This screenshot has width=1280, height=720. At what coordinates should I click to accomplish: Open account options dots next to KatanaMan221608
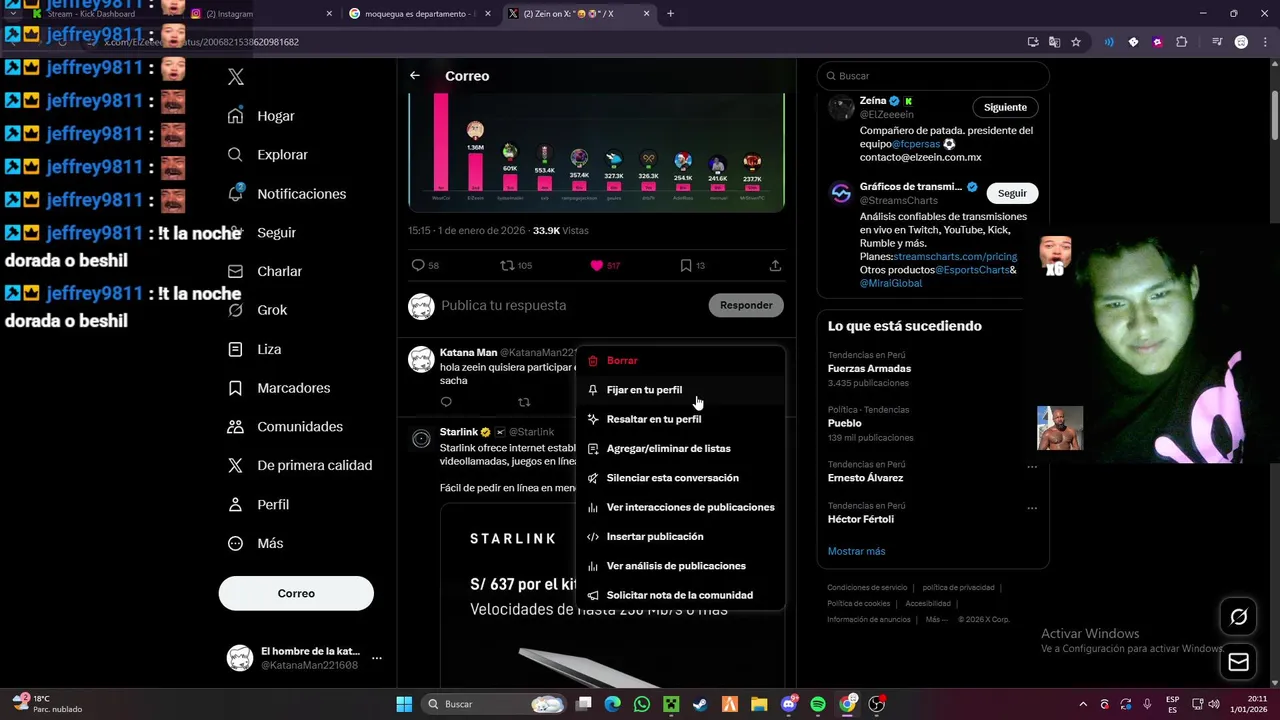pyautogui.click(x=377, y=658)
